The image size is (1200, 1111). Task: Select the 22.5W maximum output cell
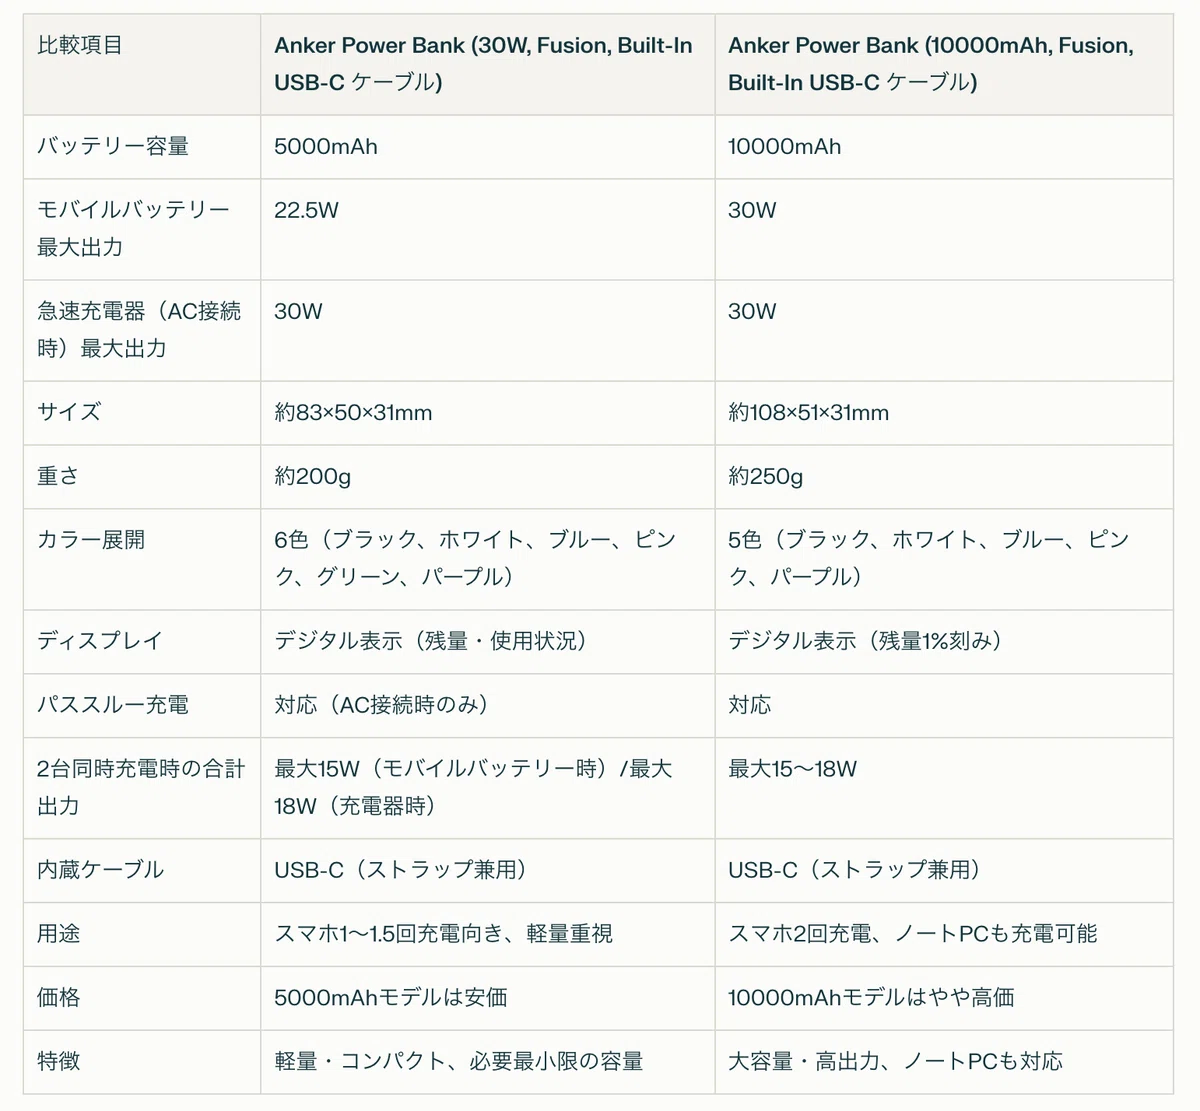[488, 229]
